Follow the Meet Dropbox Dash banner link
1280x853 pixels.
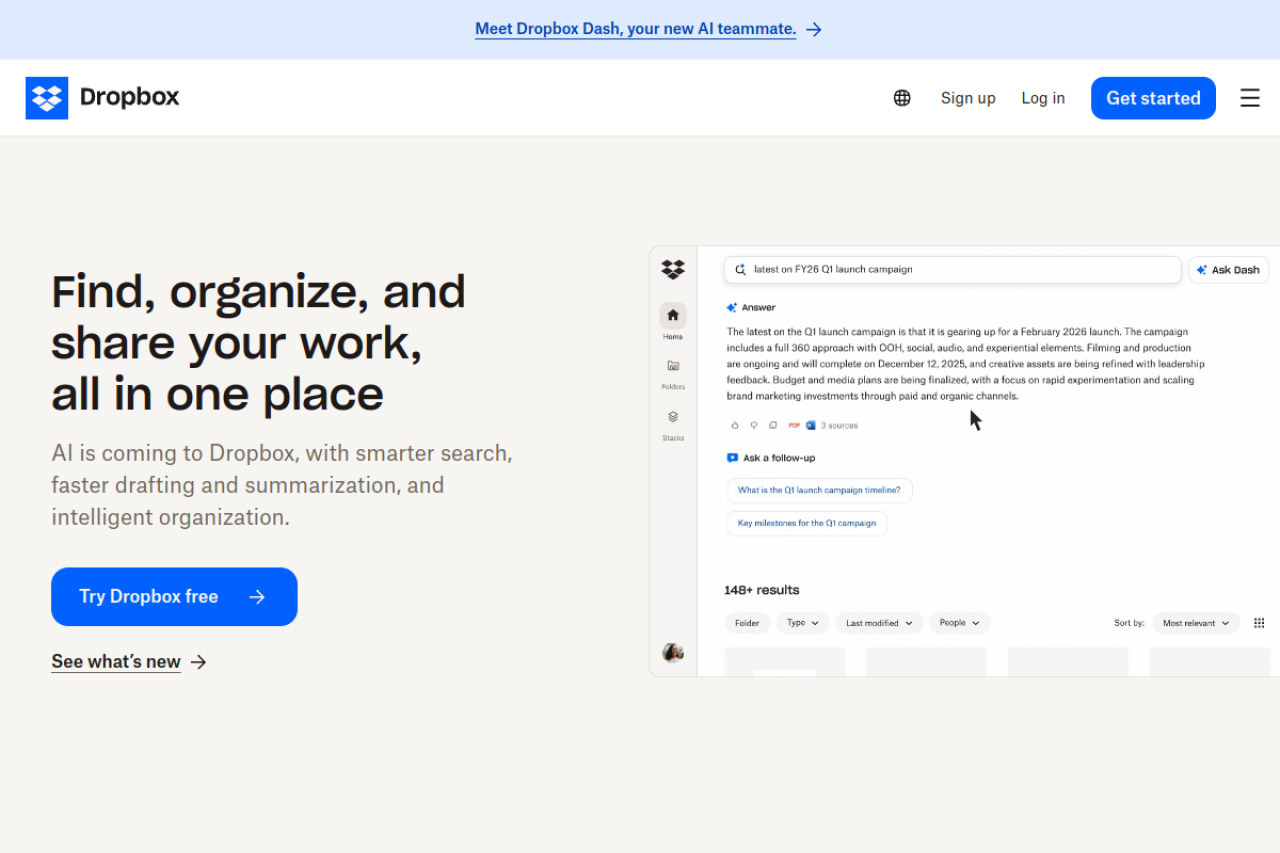[635, 29]
